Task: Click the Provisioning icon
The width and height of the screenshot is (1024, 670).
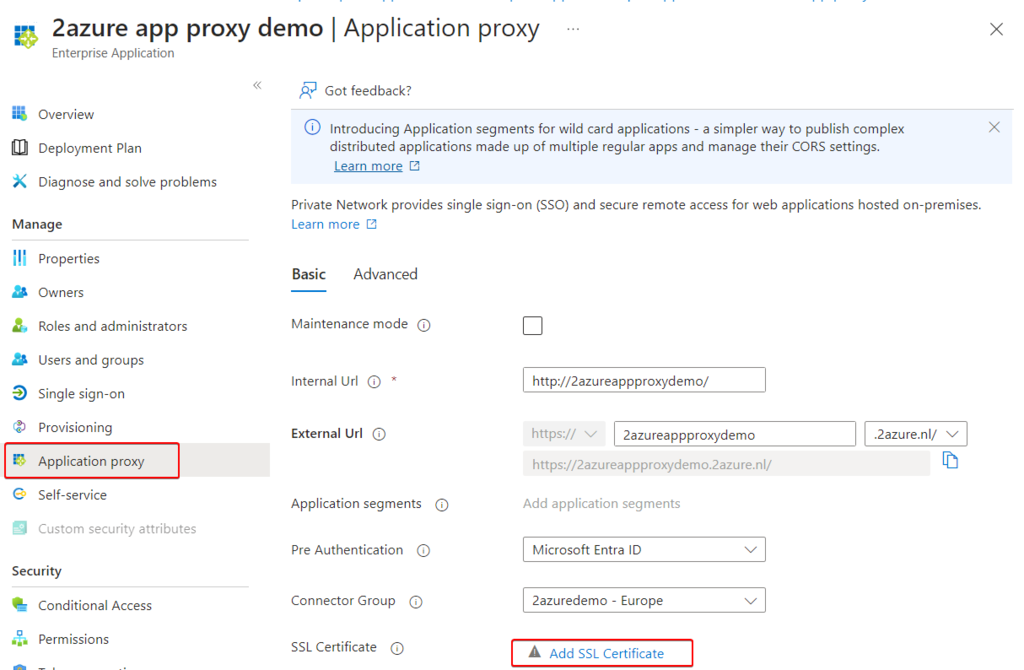Action: point(20,427)
